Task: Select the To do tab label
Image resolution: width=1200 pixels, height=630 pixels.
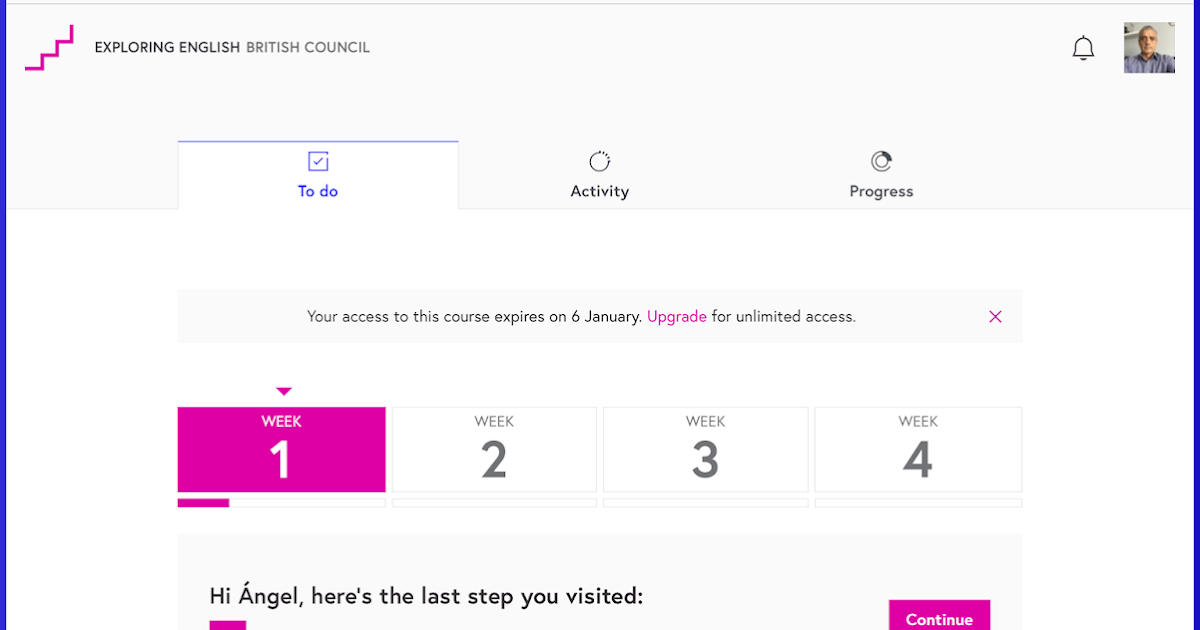Action: coord(318,191)
